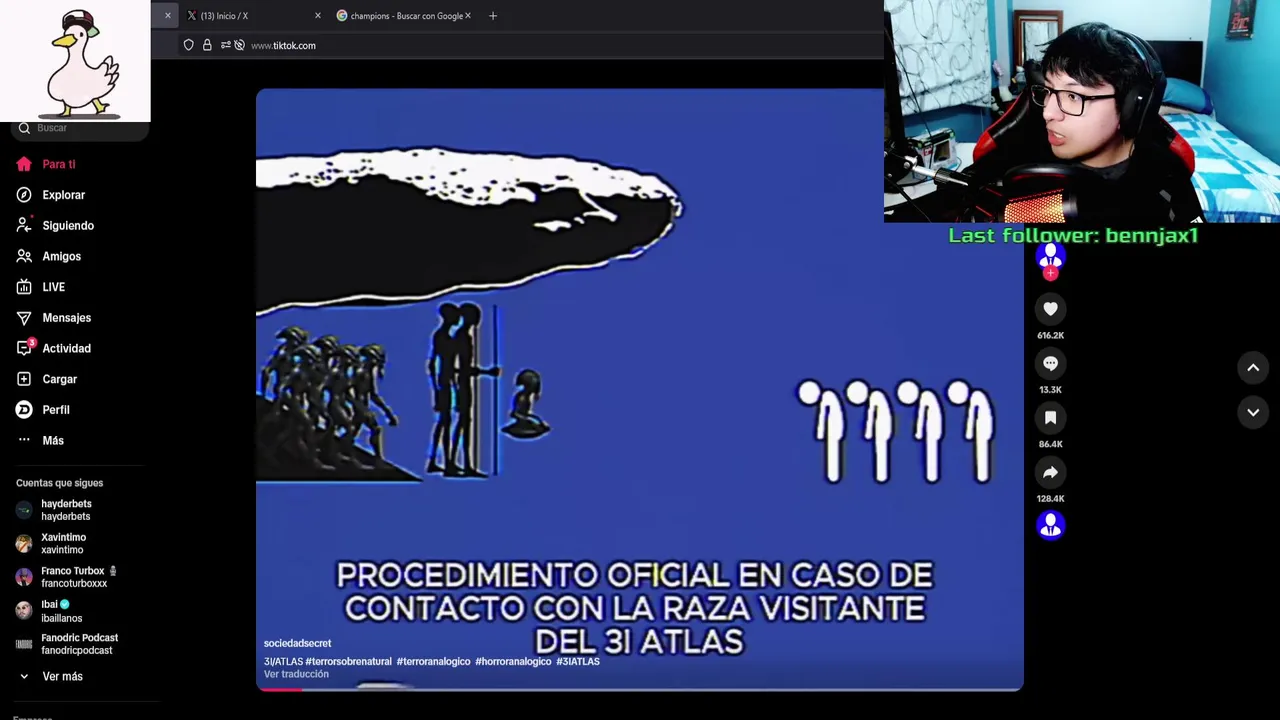Open Mensajes inbox
Viewport: 1280px width, 720px height.
pyautogui.click(x=66, y=318)
